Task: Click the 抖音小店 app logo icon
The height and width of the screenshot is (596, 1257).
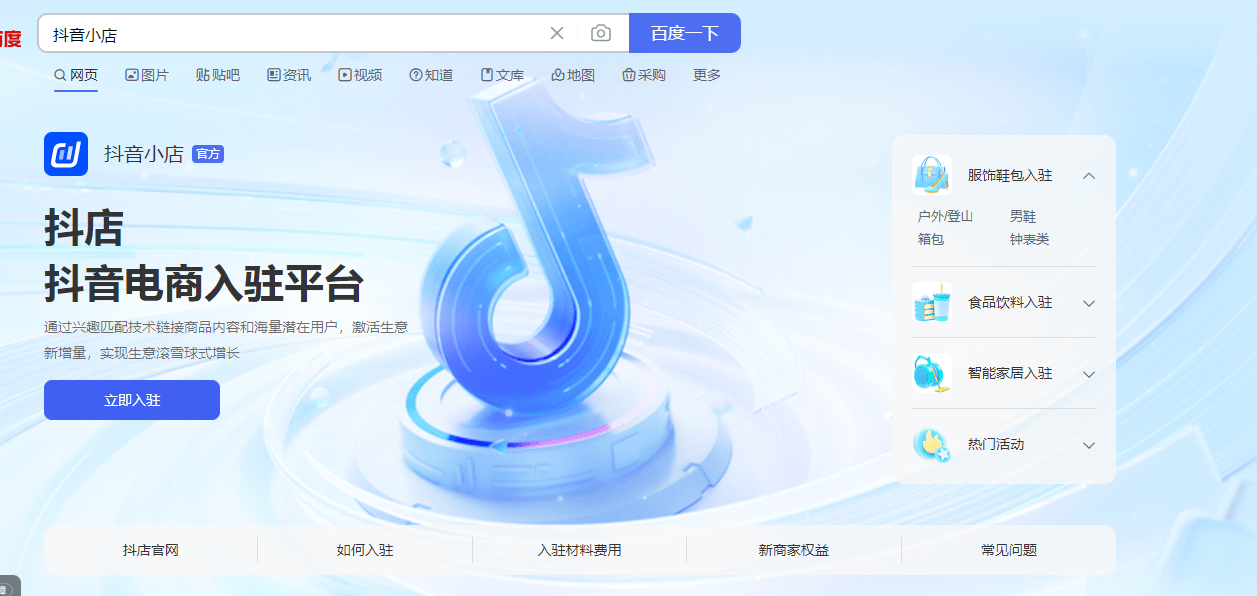Action: [65, 154]
